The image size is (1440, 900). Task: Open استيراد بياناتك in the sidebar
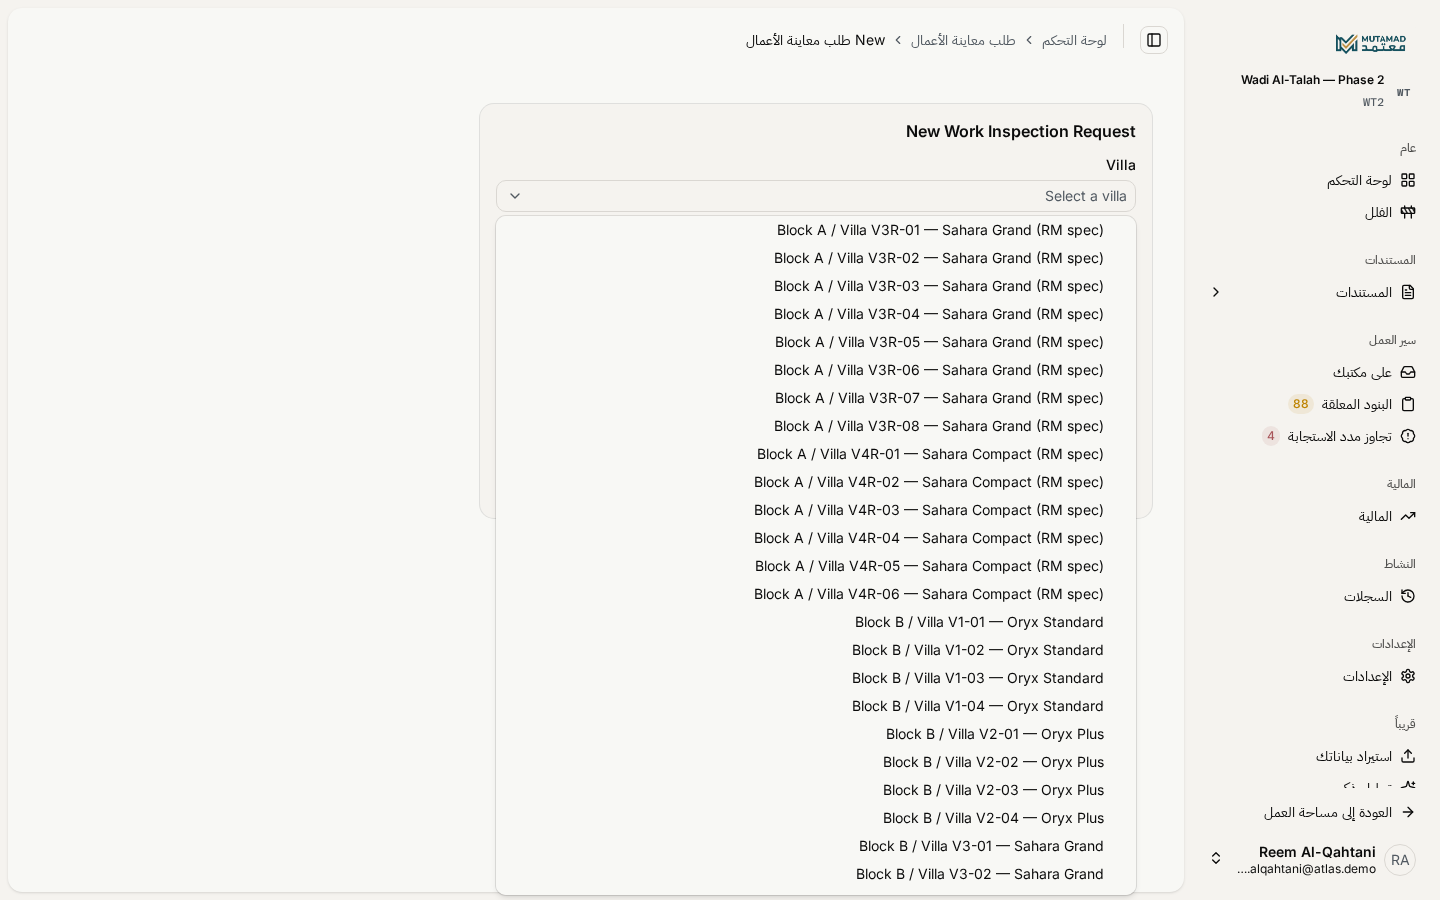coord(1312,756)
